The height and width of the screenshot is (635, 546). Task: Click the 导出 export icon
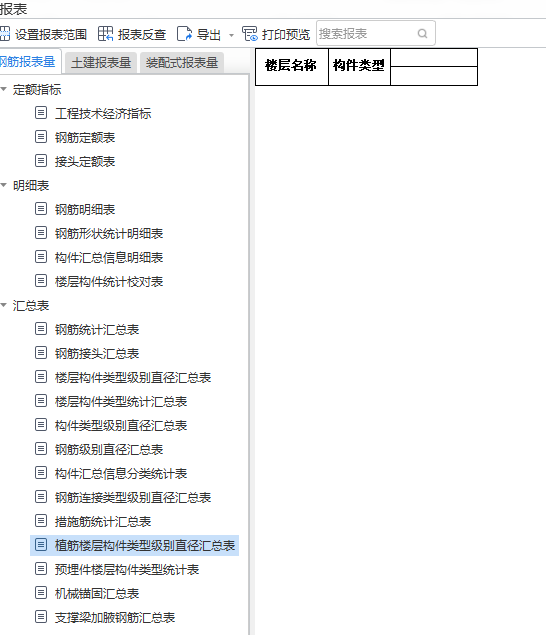pyautogui.click(x=184, y=34)
